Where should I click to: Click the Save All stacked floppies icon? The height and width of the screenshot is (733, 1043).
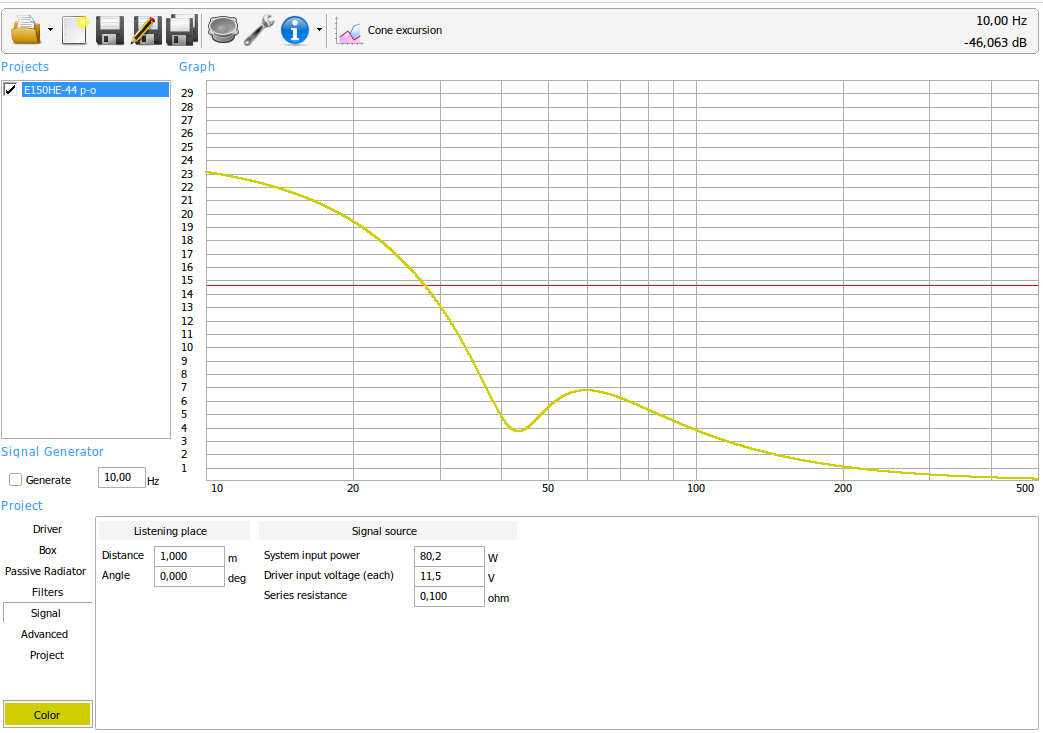click(x=181, y=30)
